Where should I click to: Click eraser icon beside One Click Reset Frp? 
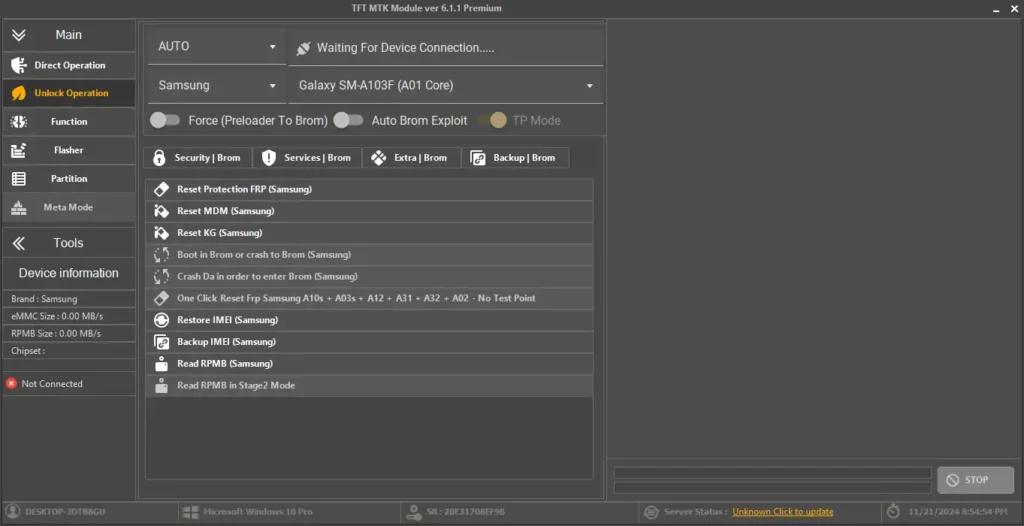click(161, 298)
